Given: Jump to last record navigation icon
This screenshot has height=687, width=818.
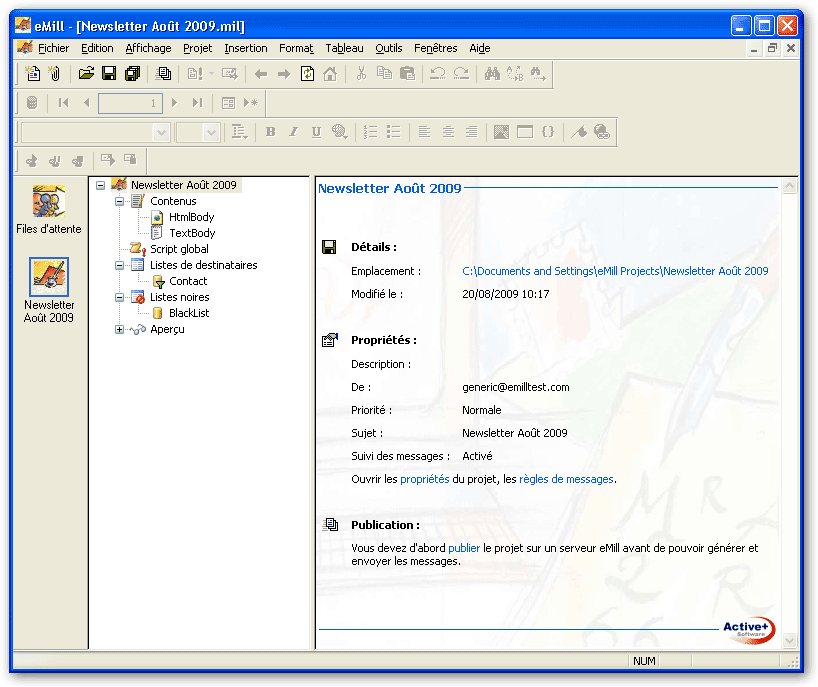Looking at the screenshot, I should point(197,103).
